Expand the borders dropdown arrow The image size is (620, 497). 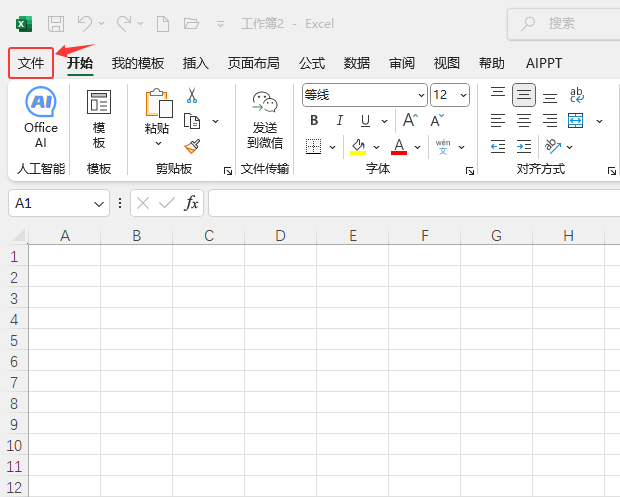333,147
